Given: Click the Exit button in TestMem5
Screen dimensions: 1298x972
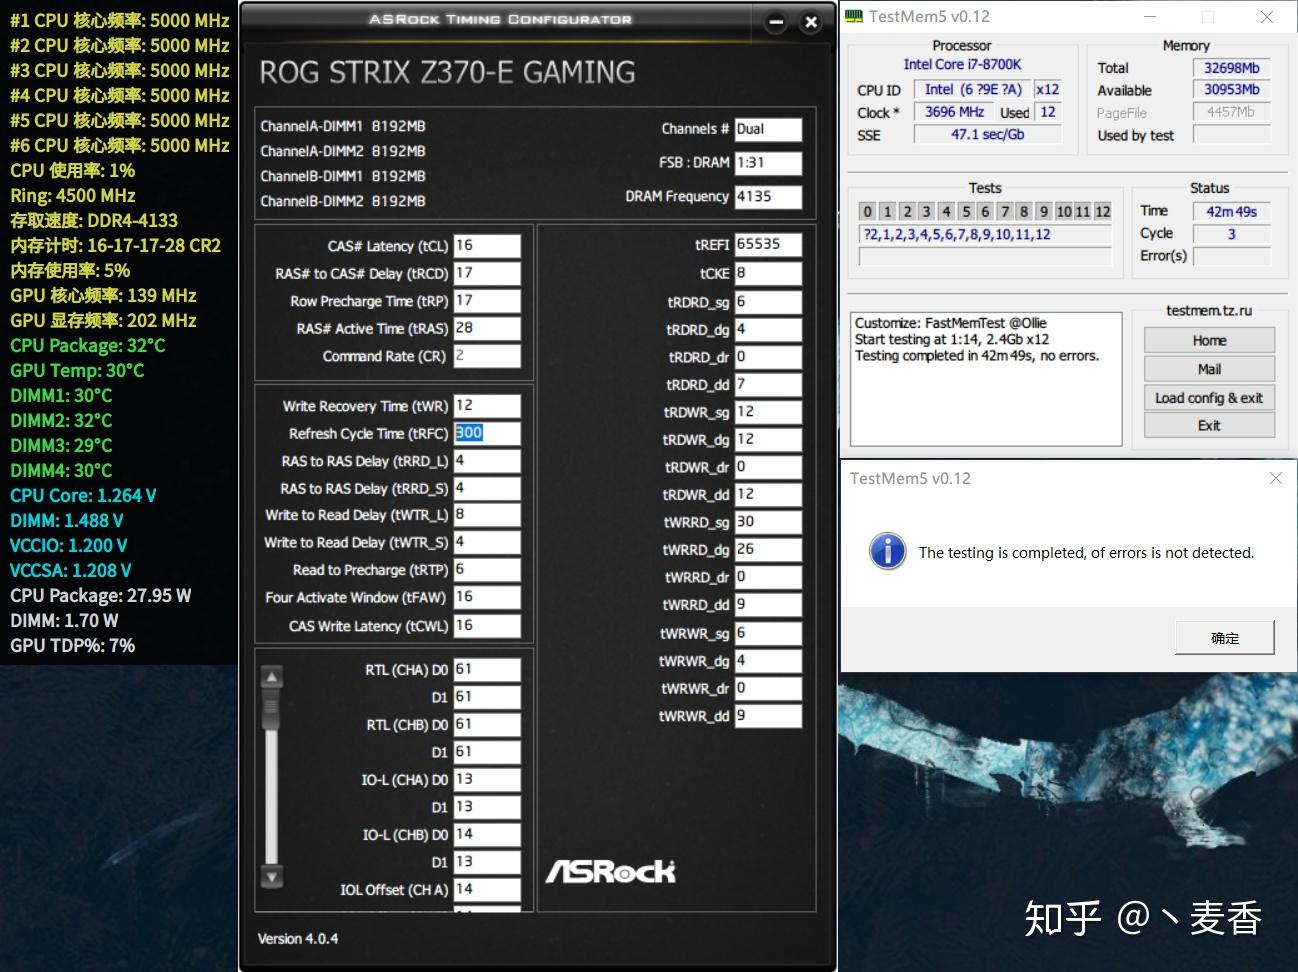Looking at the screenshot, I should [x=1209, y=425].
